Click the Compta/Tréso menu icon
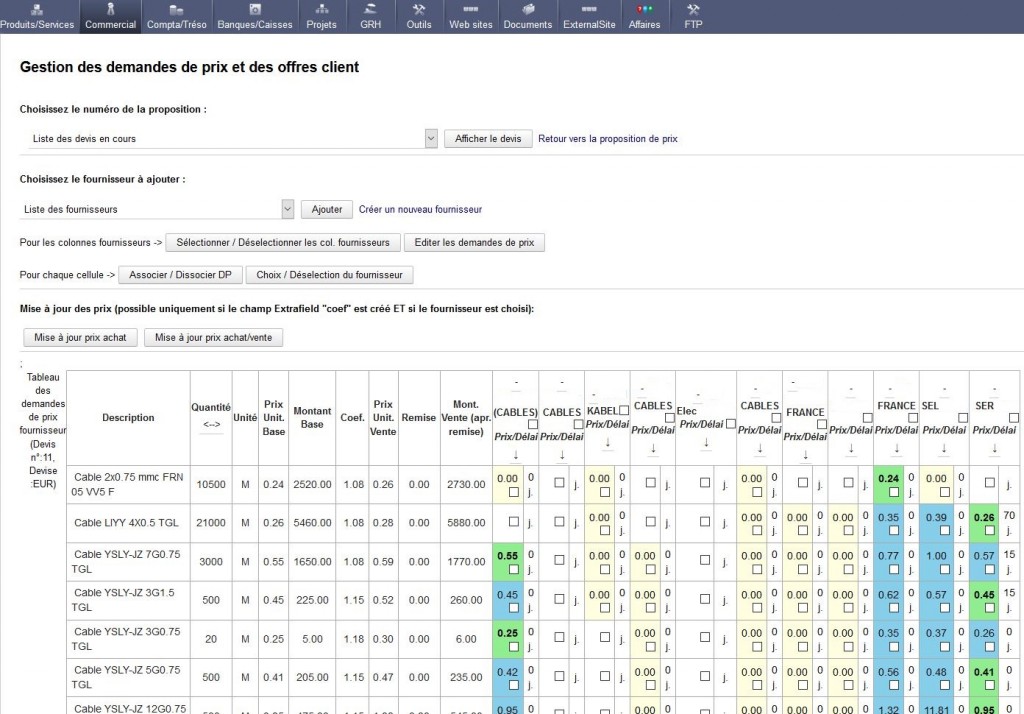The height and width of the screenshot is (714, 1024). pyautogui.click(x=175, y=9)
